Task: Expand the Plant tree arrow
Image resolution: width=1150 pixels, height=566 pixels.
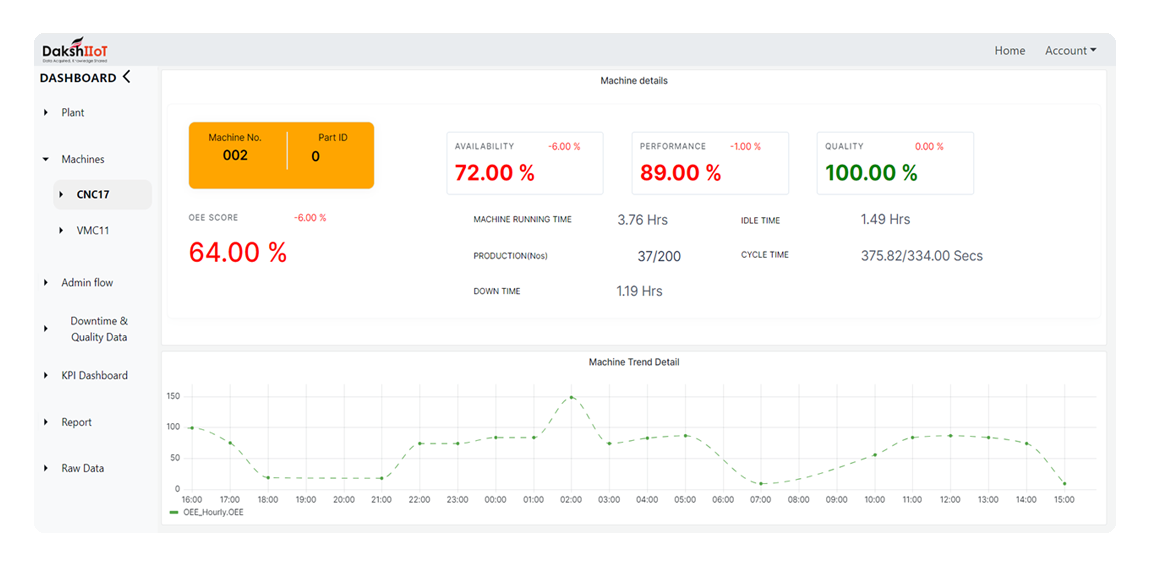Action: point(46,113)
